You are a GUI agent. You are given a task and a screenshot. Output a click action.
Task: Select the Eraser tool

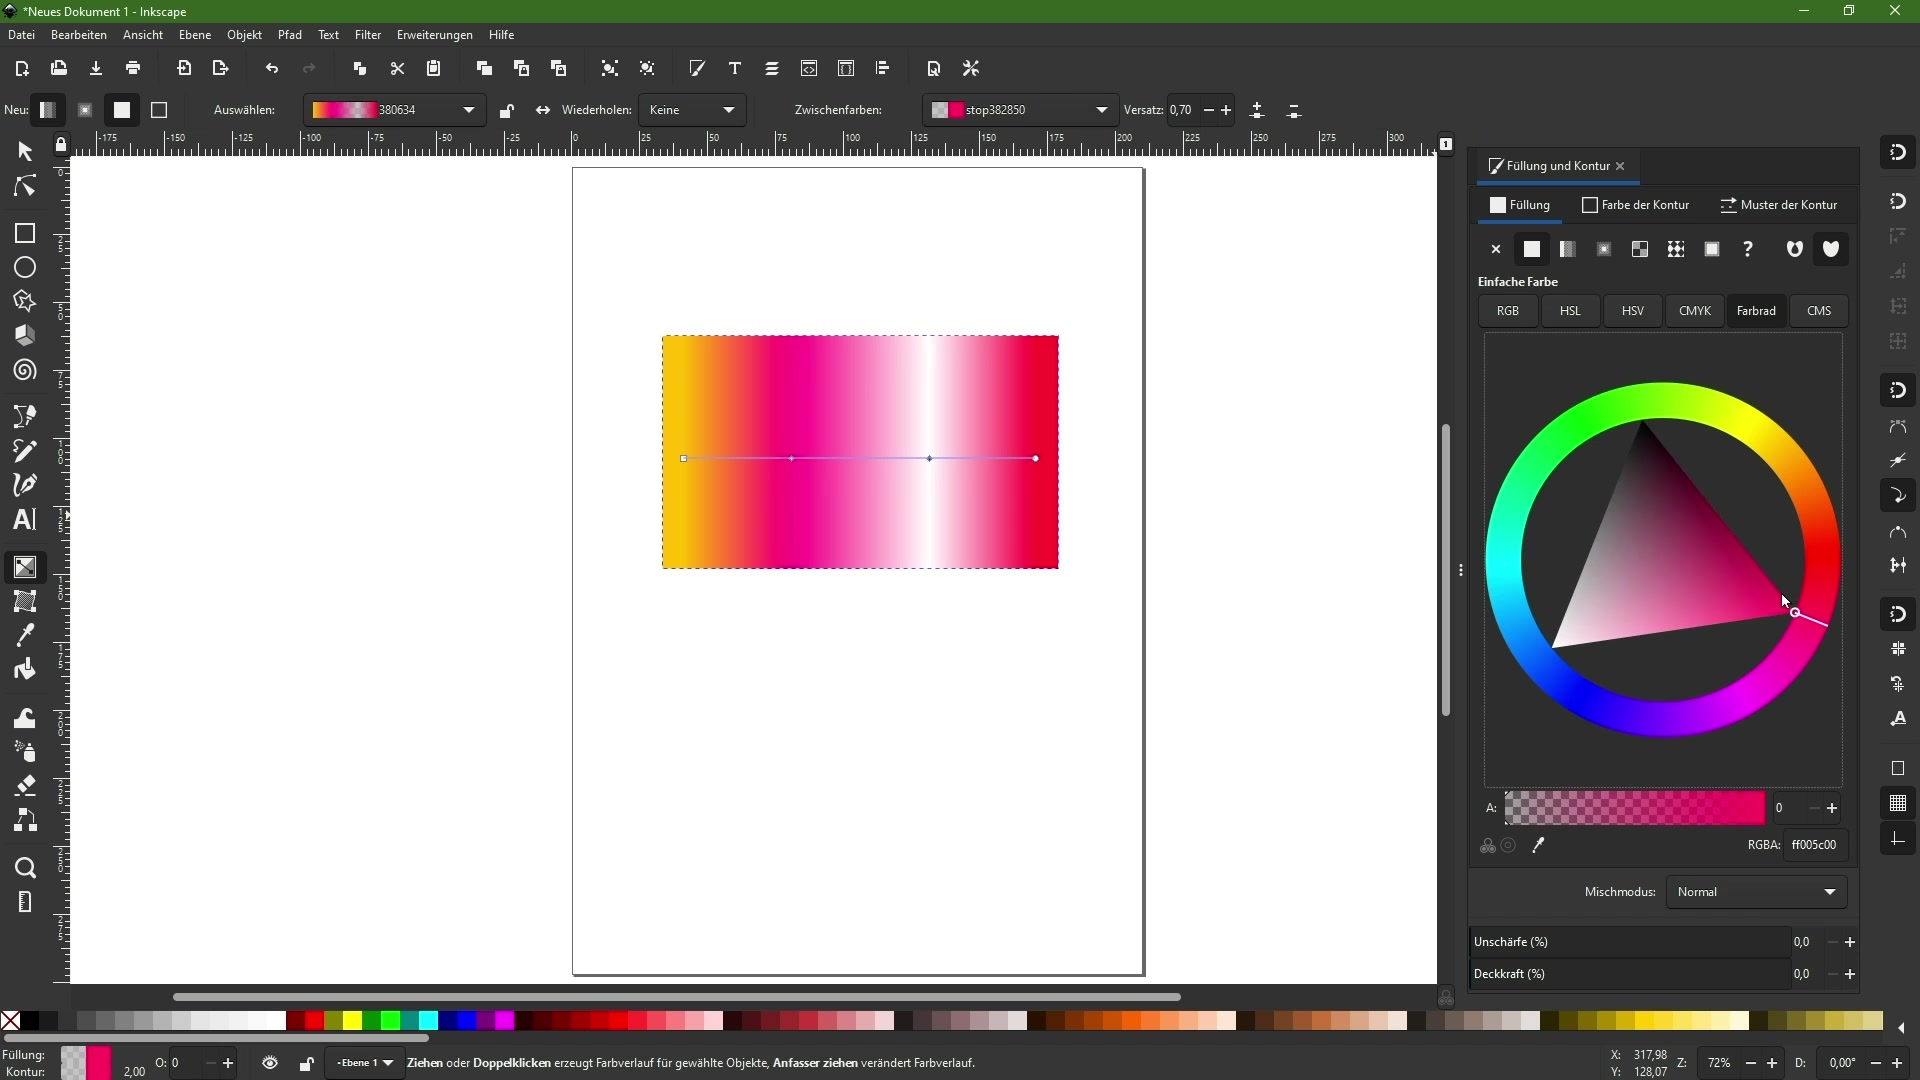click(25, 785)
